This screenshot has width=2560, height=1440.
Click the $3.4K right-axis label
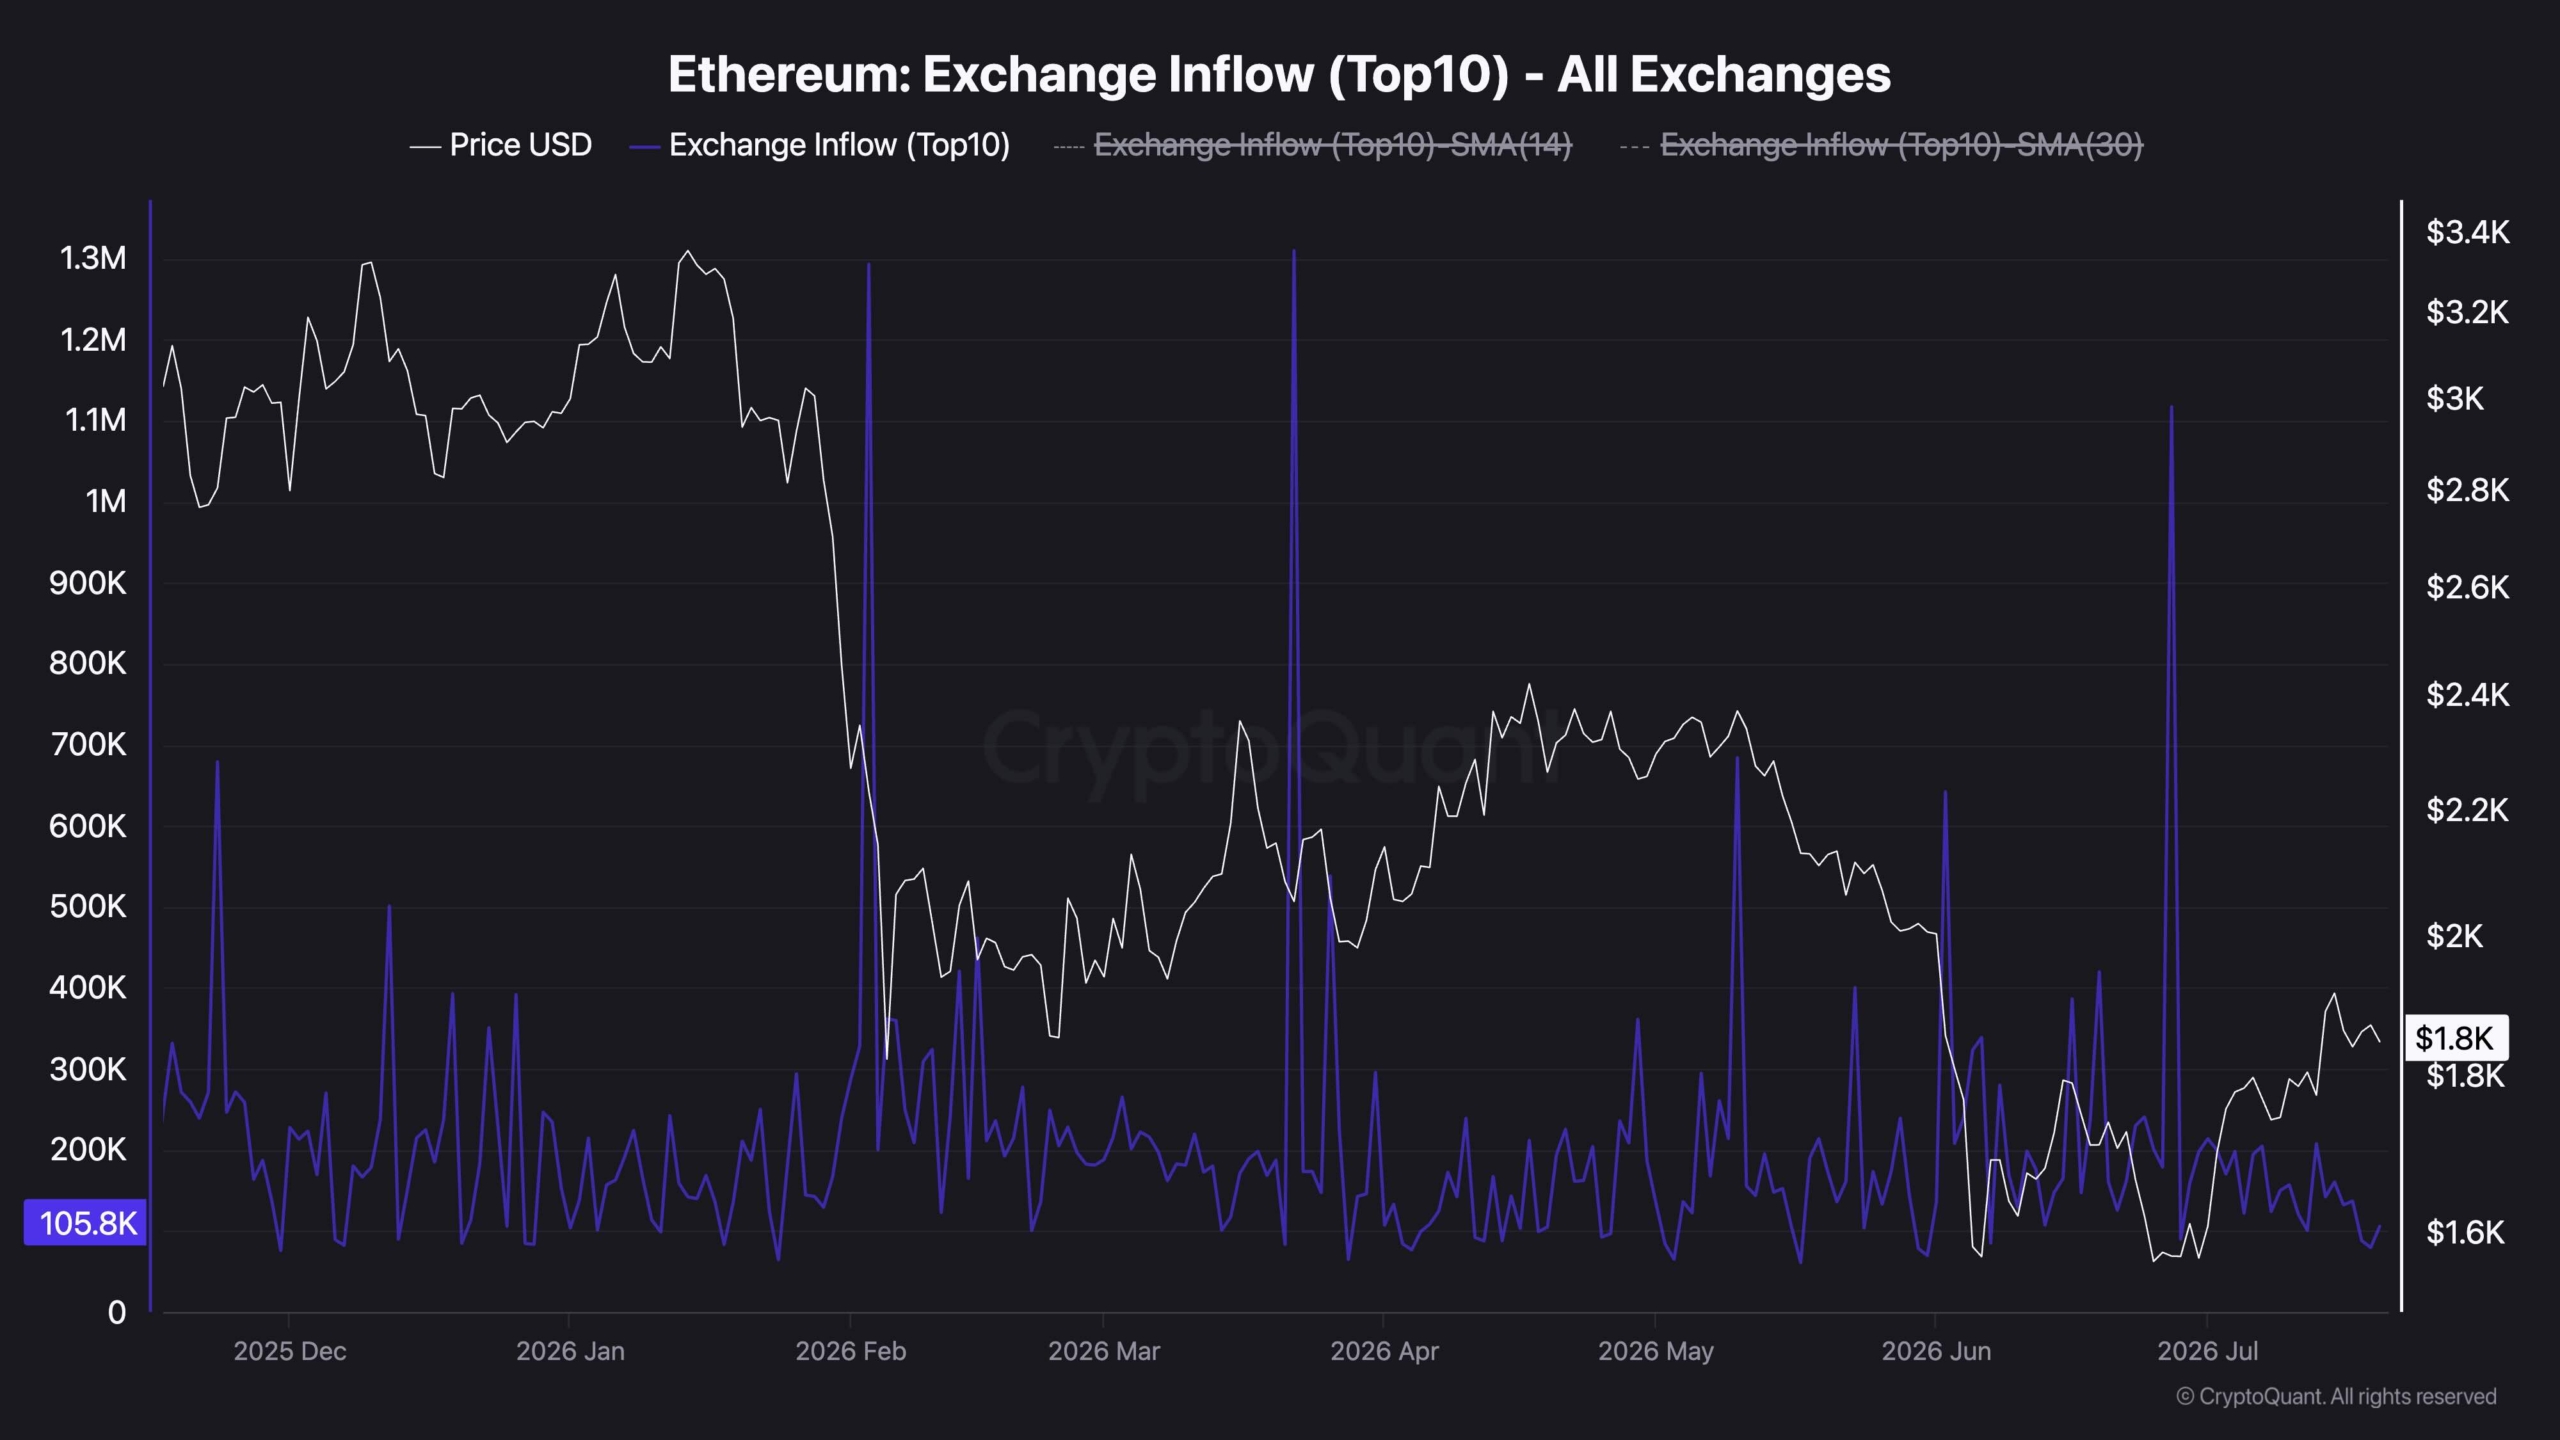tap(2467, 232)
